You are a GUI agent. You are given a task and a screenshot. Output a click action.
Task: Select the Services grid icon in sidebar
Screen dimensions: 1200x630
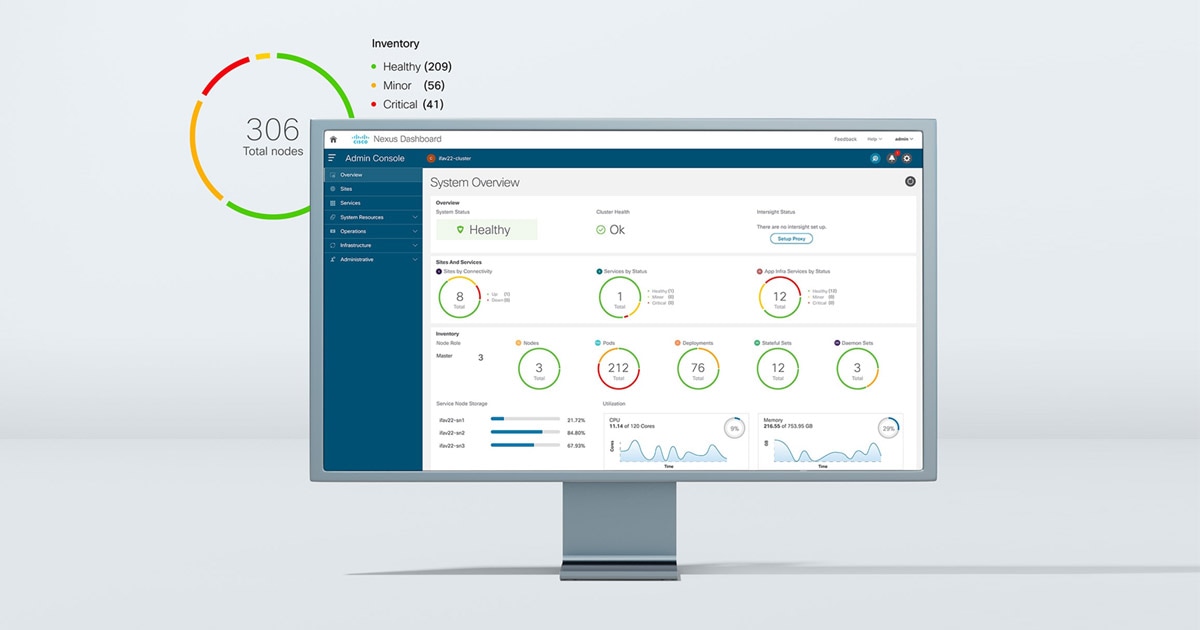click(x=332, y=203)
